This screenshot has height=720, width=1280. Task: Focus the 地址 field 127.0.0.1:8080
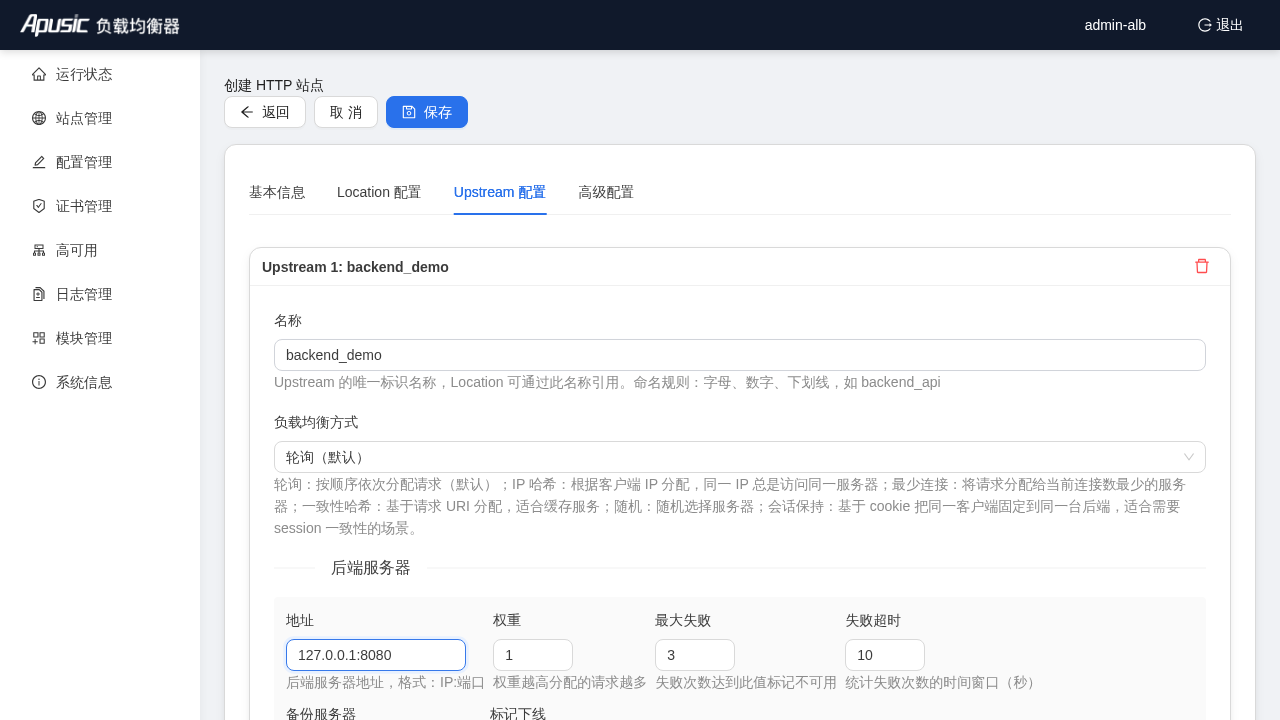click(376, 655)
